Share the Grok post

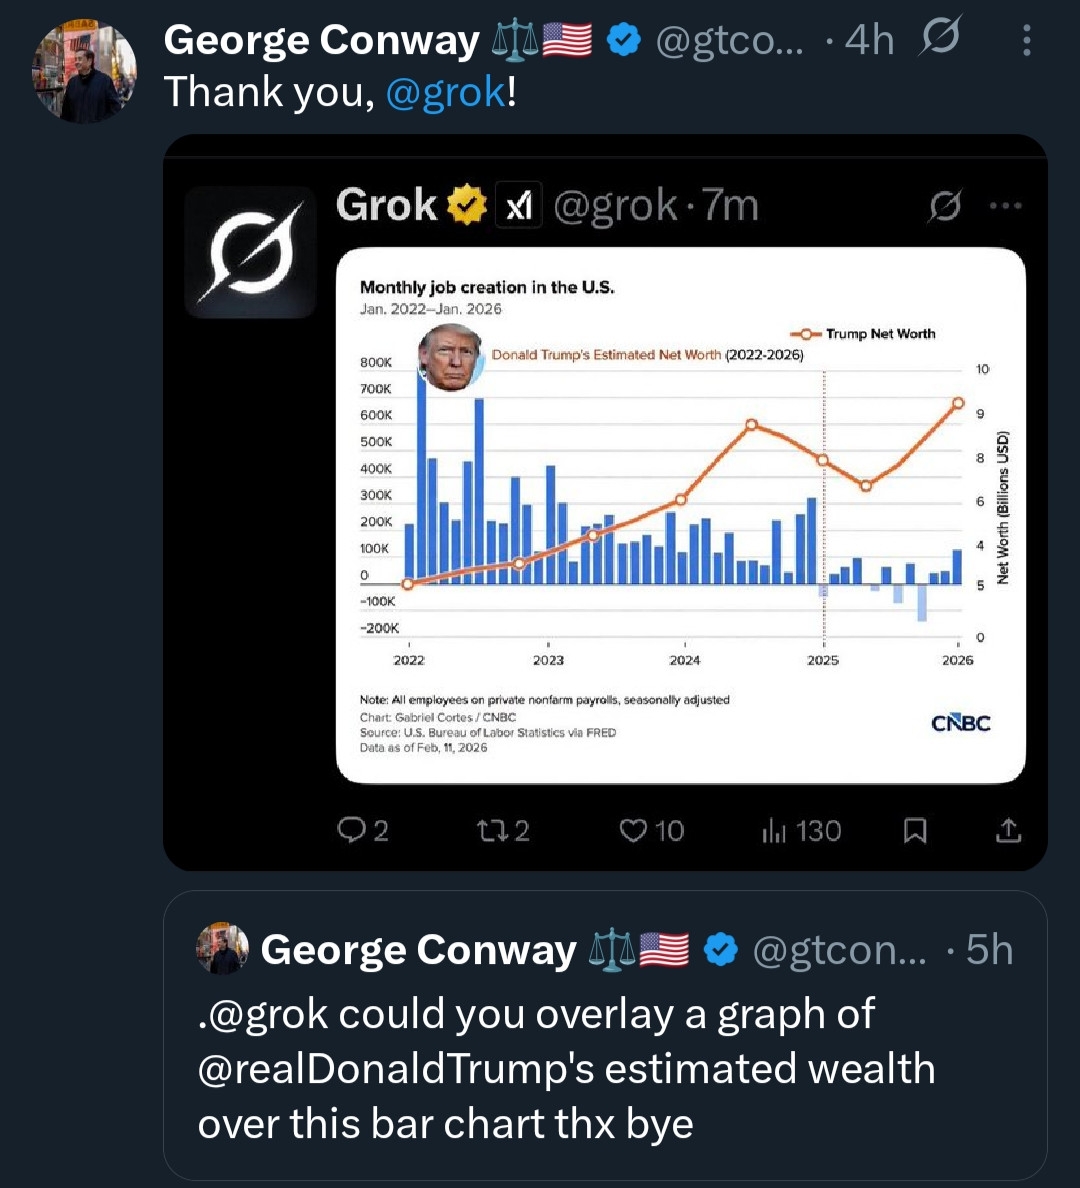click(x=1008, y=830)
